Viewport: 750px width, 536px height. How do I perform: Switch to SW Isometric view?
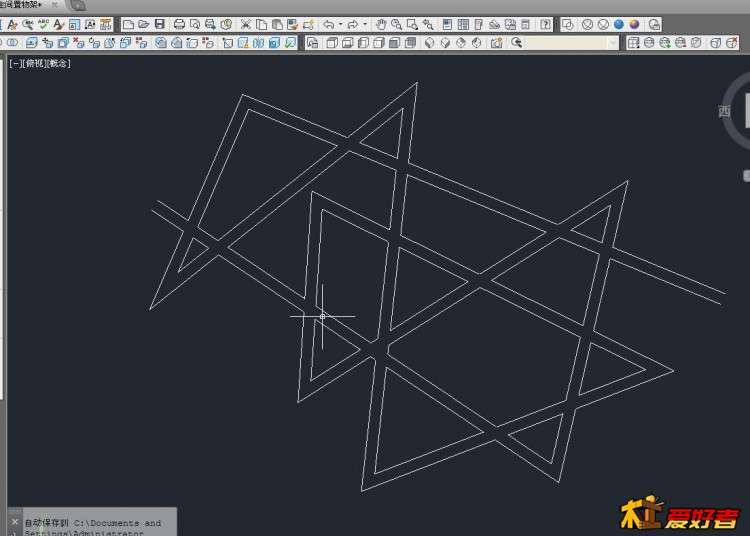pyautogui.click(x=430, y=43)
